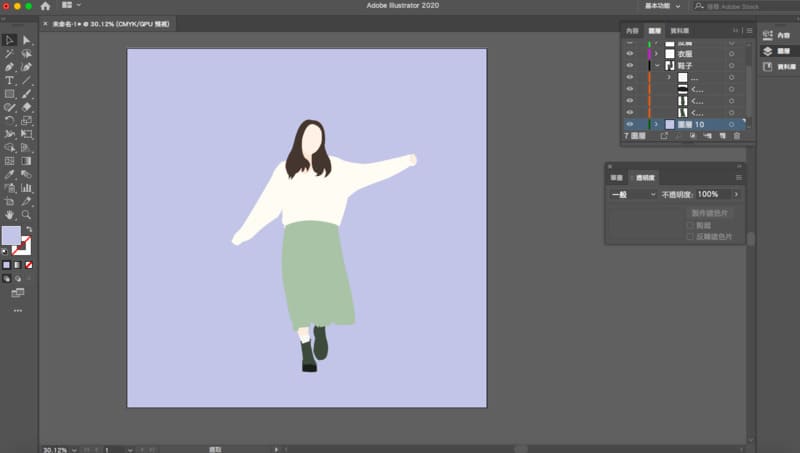
Task: Create new layer in Layers panel
Action: pos(722,136)
